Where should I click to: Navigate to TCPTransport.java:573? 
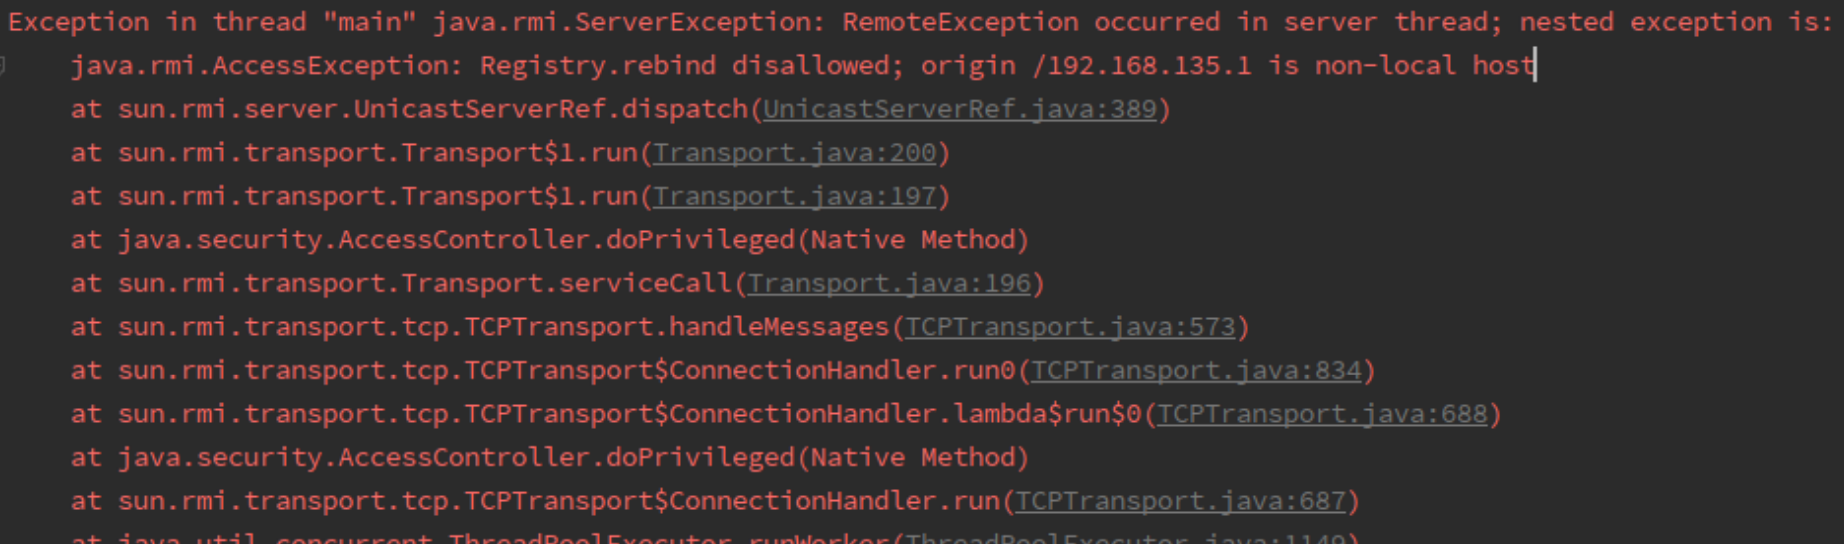coord(1070,327)
